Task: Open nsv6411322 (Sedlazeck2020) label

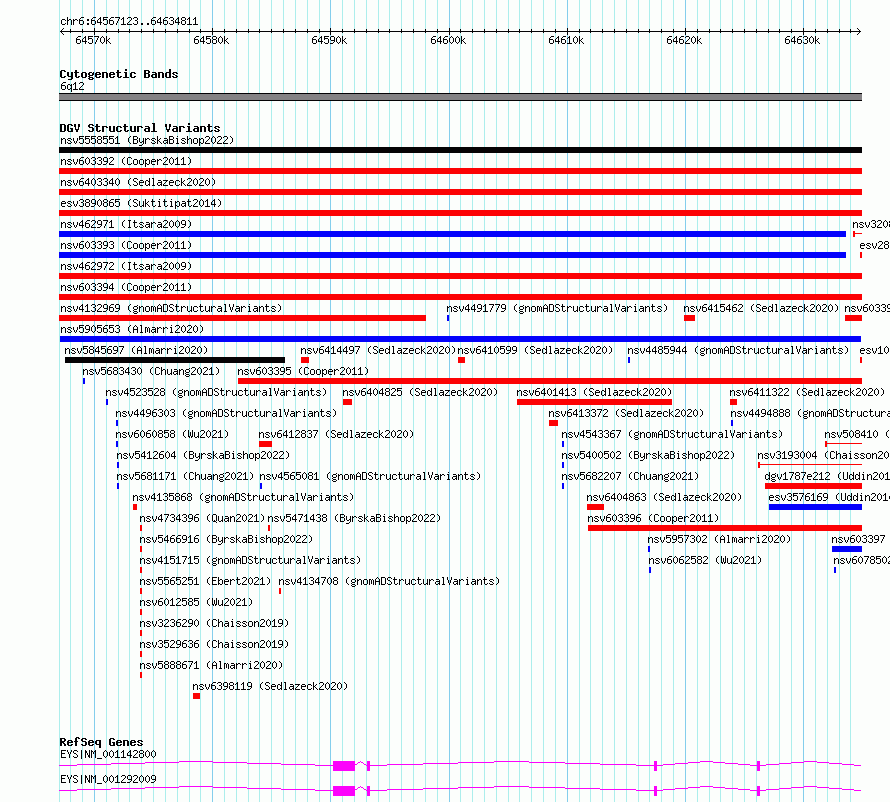Action: 807,392
